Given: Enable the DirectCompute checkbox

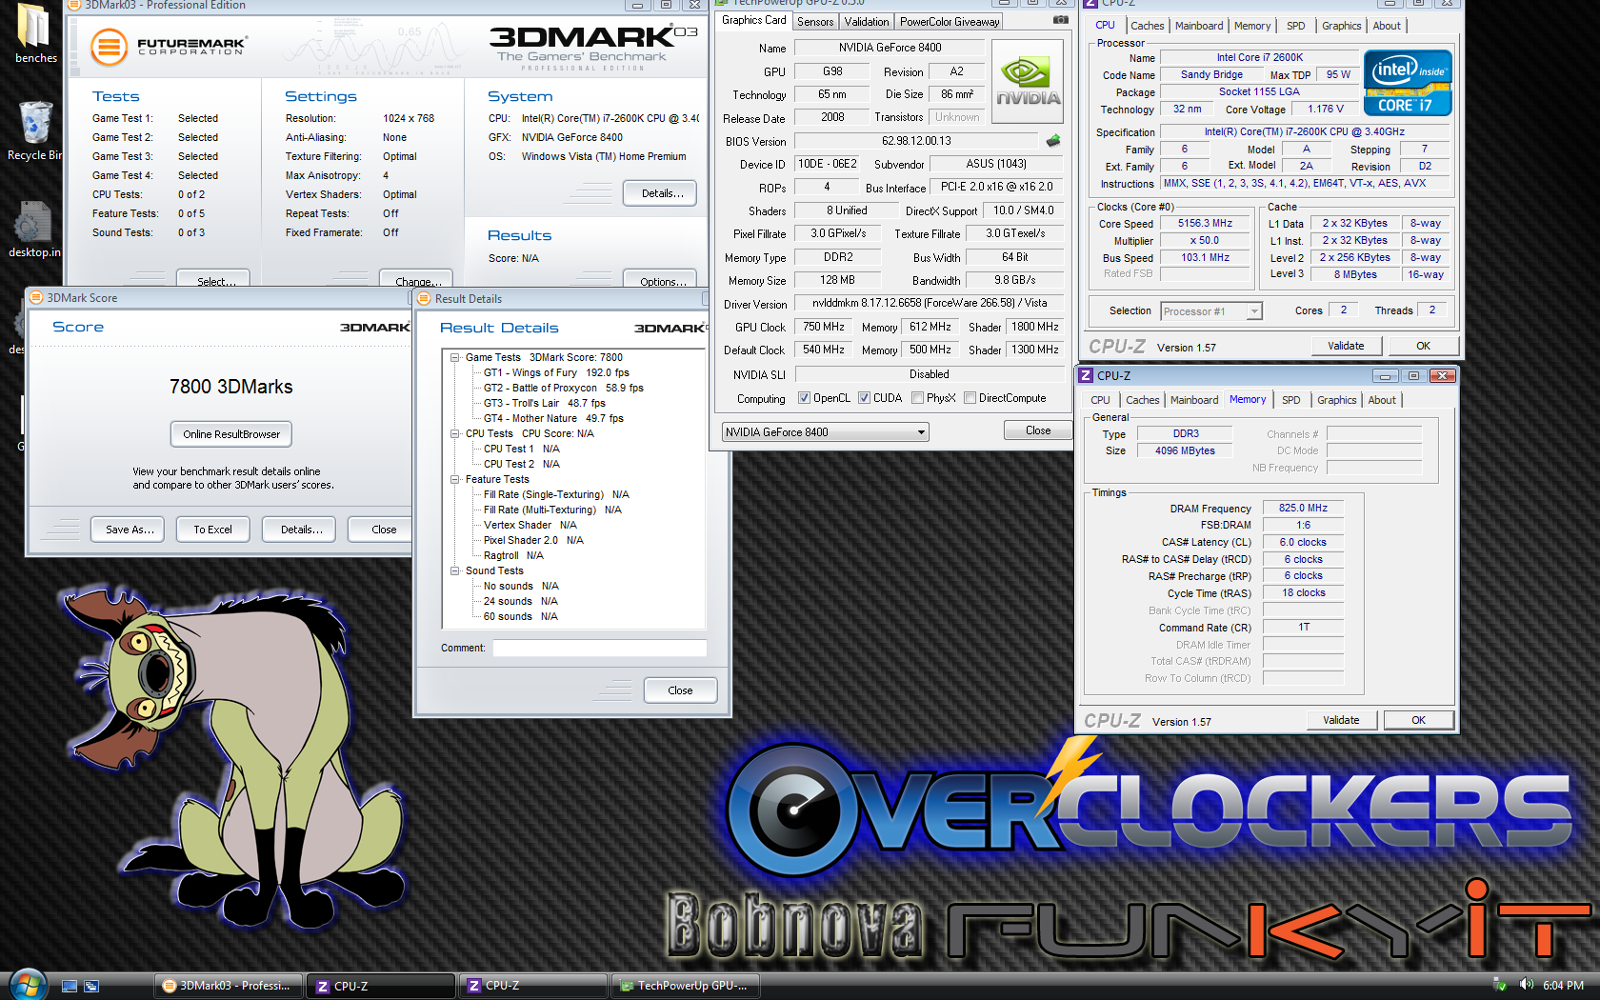Looking at the screenshot, I should 969,398.
